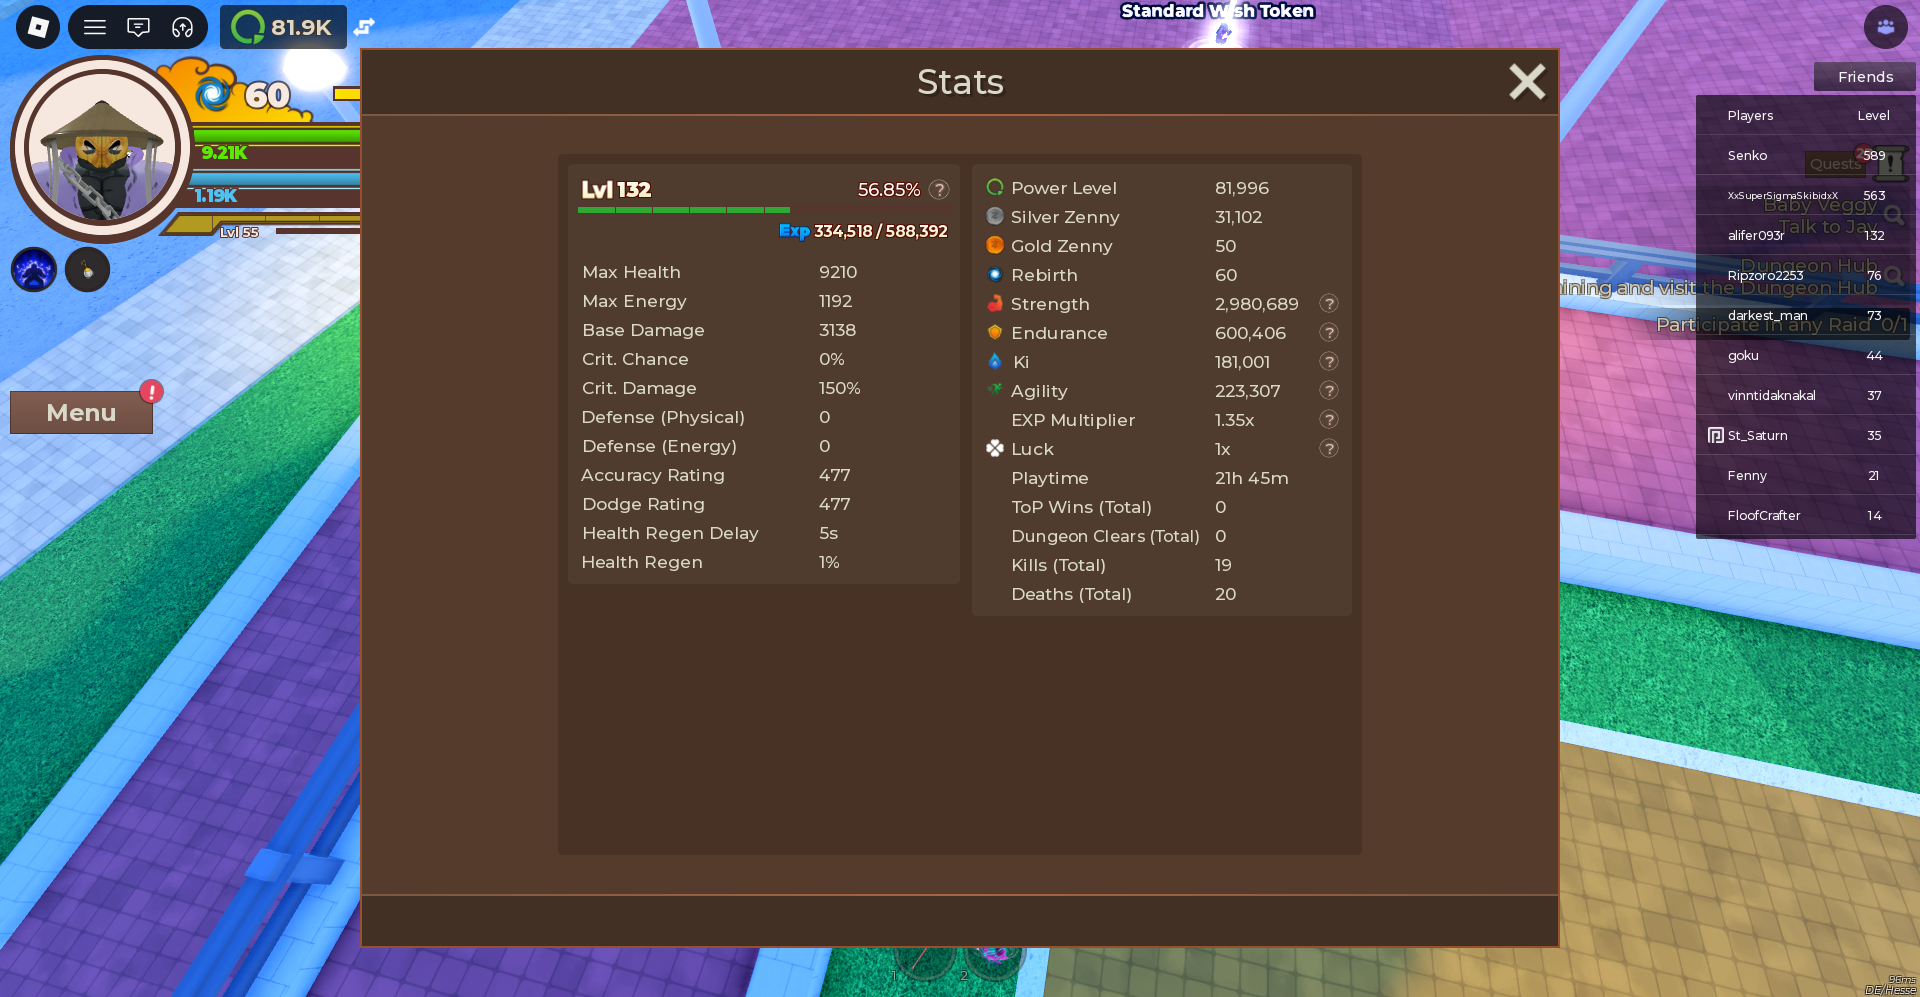The height and width of the screenshot is (997, 1920).
Task: Click the help icon for EXP Multiplier
Action: [1329, 419]
